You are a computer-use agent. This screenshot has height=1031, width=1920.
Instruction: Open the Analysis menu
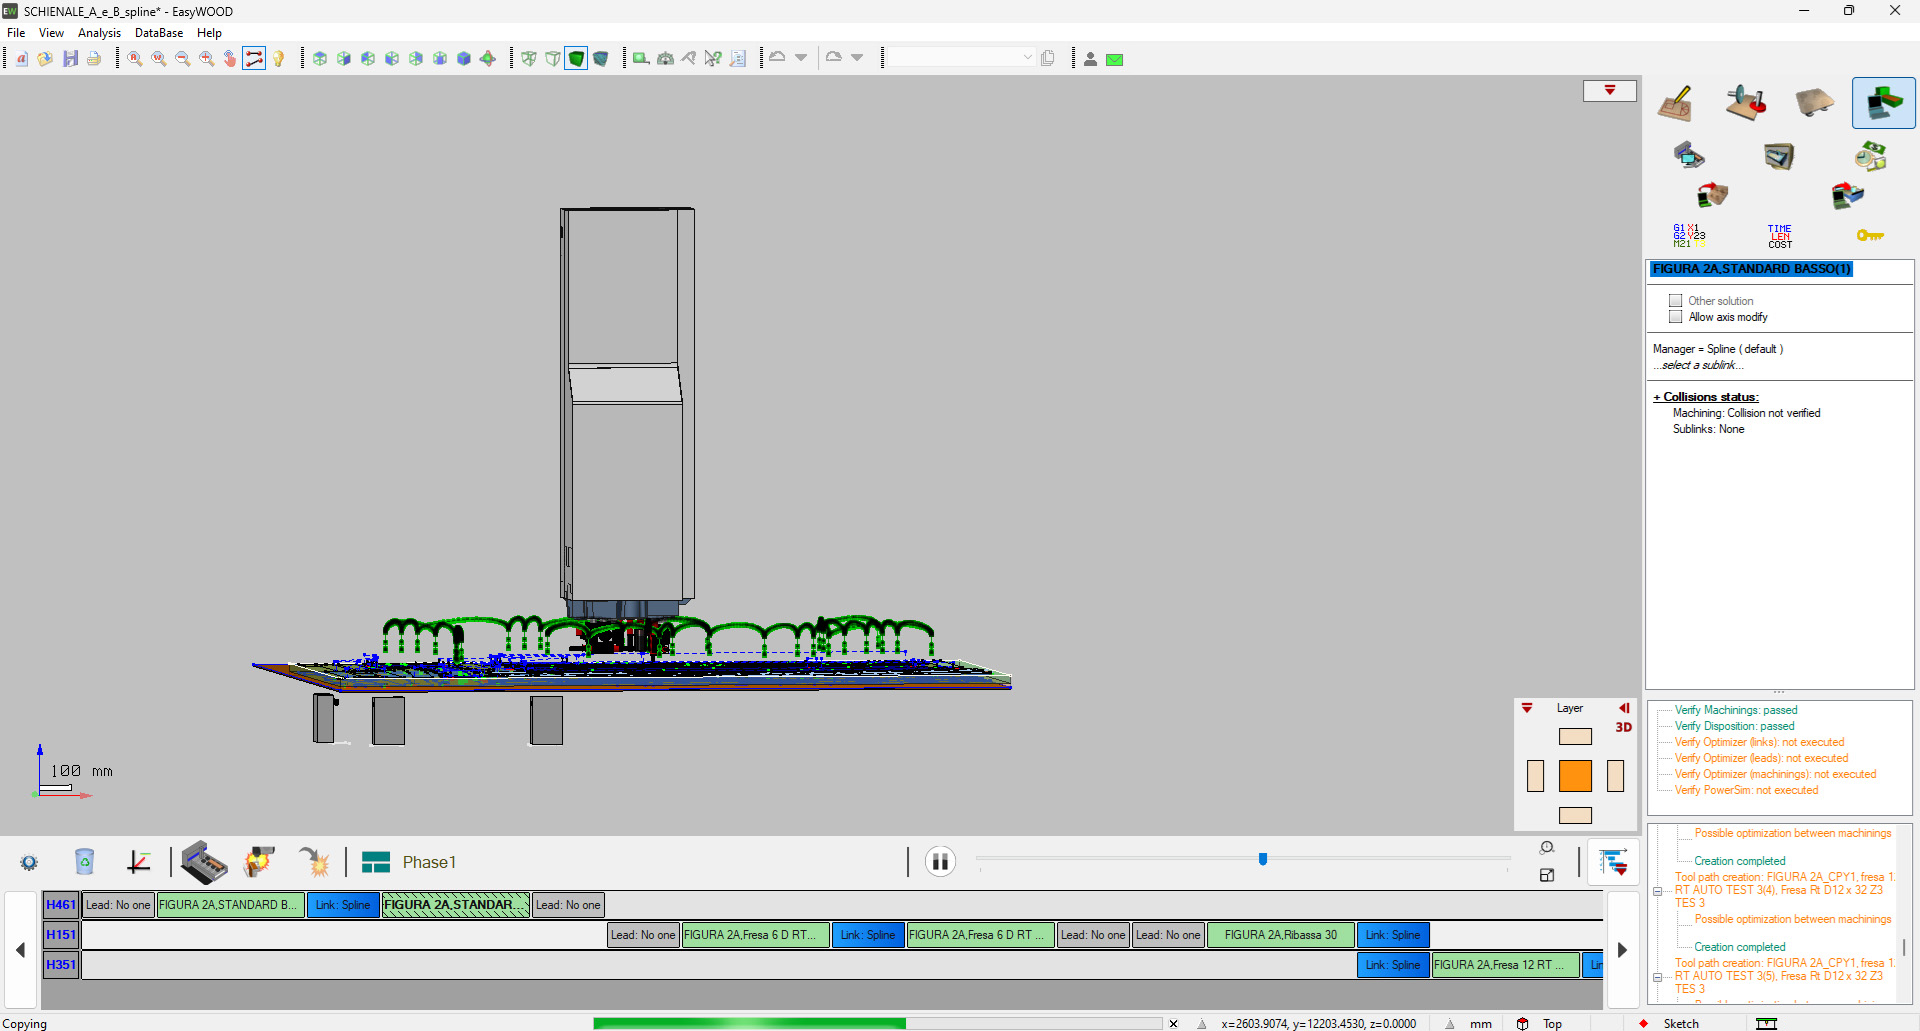(x=99, y=33)
